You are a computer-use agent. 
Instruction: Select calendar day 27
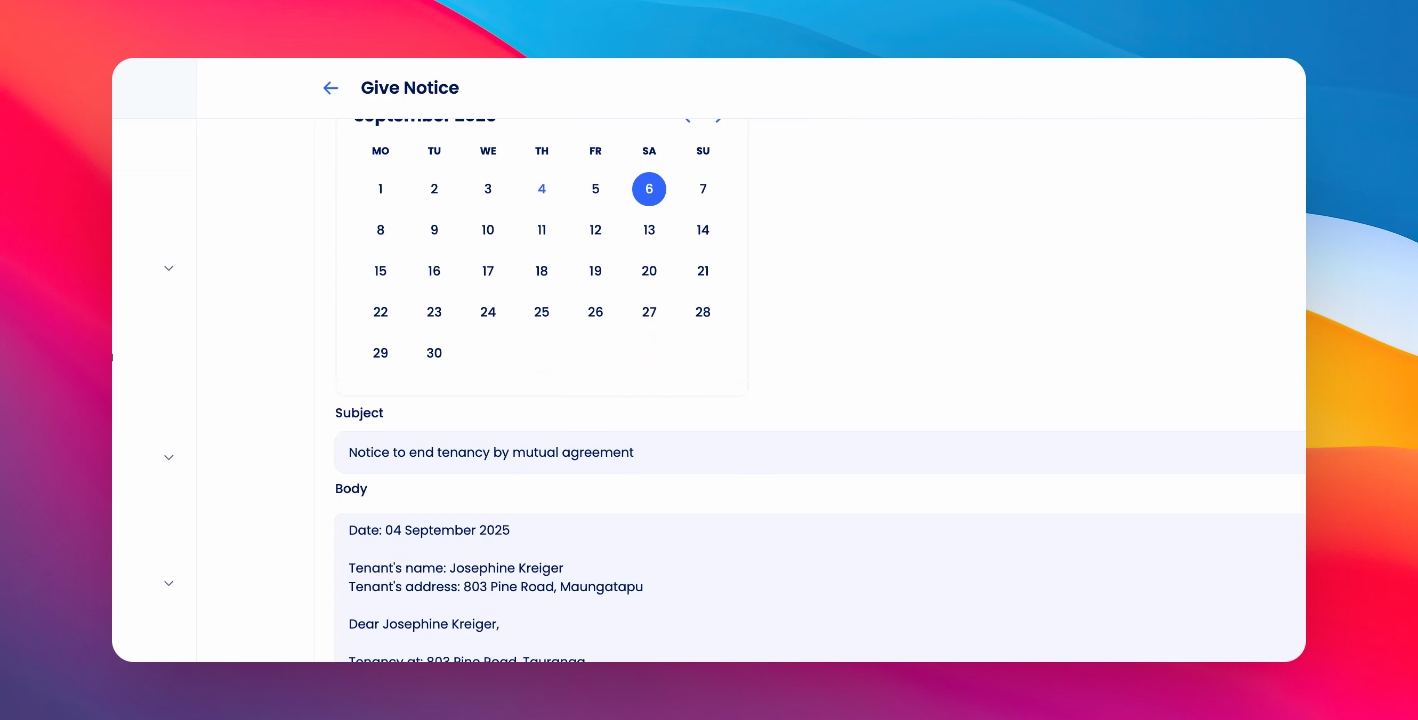pyautogui.click(x=649, y=312)
